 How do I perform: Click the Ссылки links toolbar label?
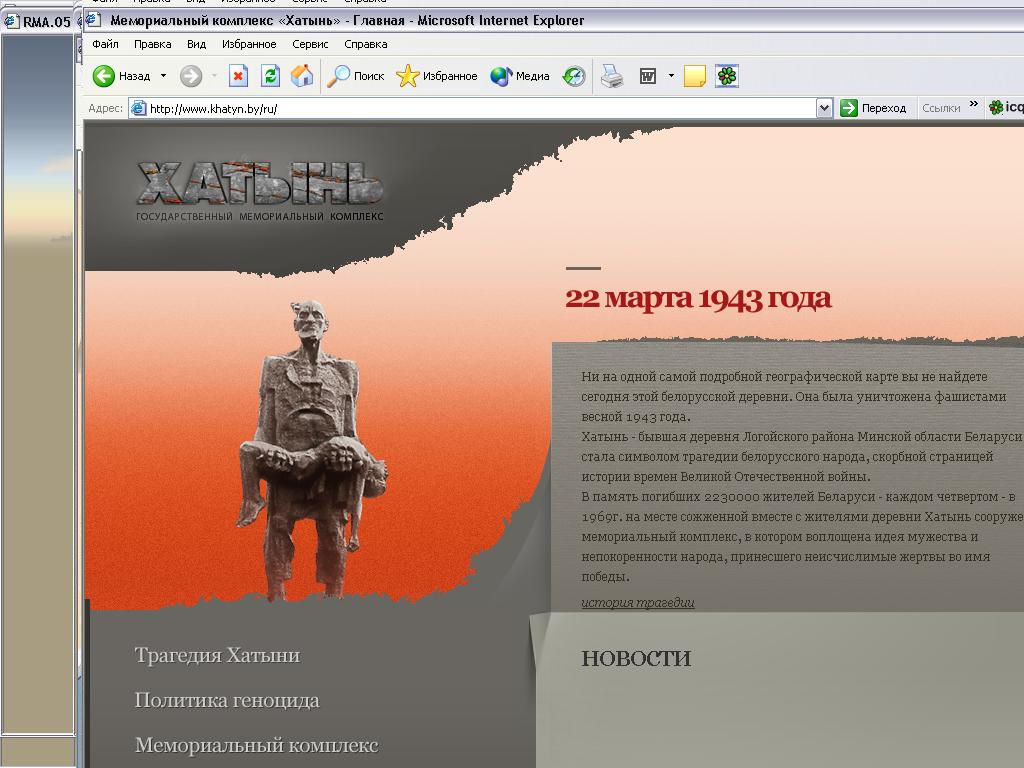click(941, 108)
